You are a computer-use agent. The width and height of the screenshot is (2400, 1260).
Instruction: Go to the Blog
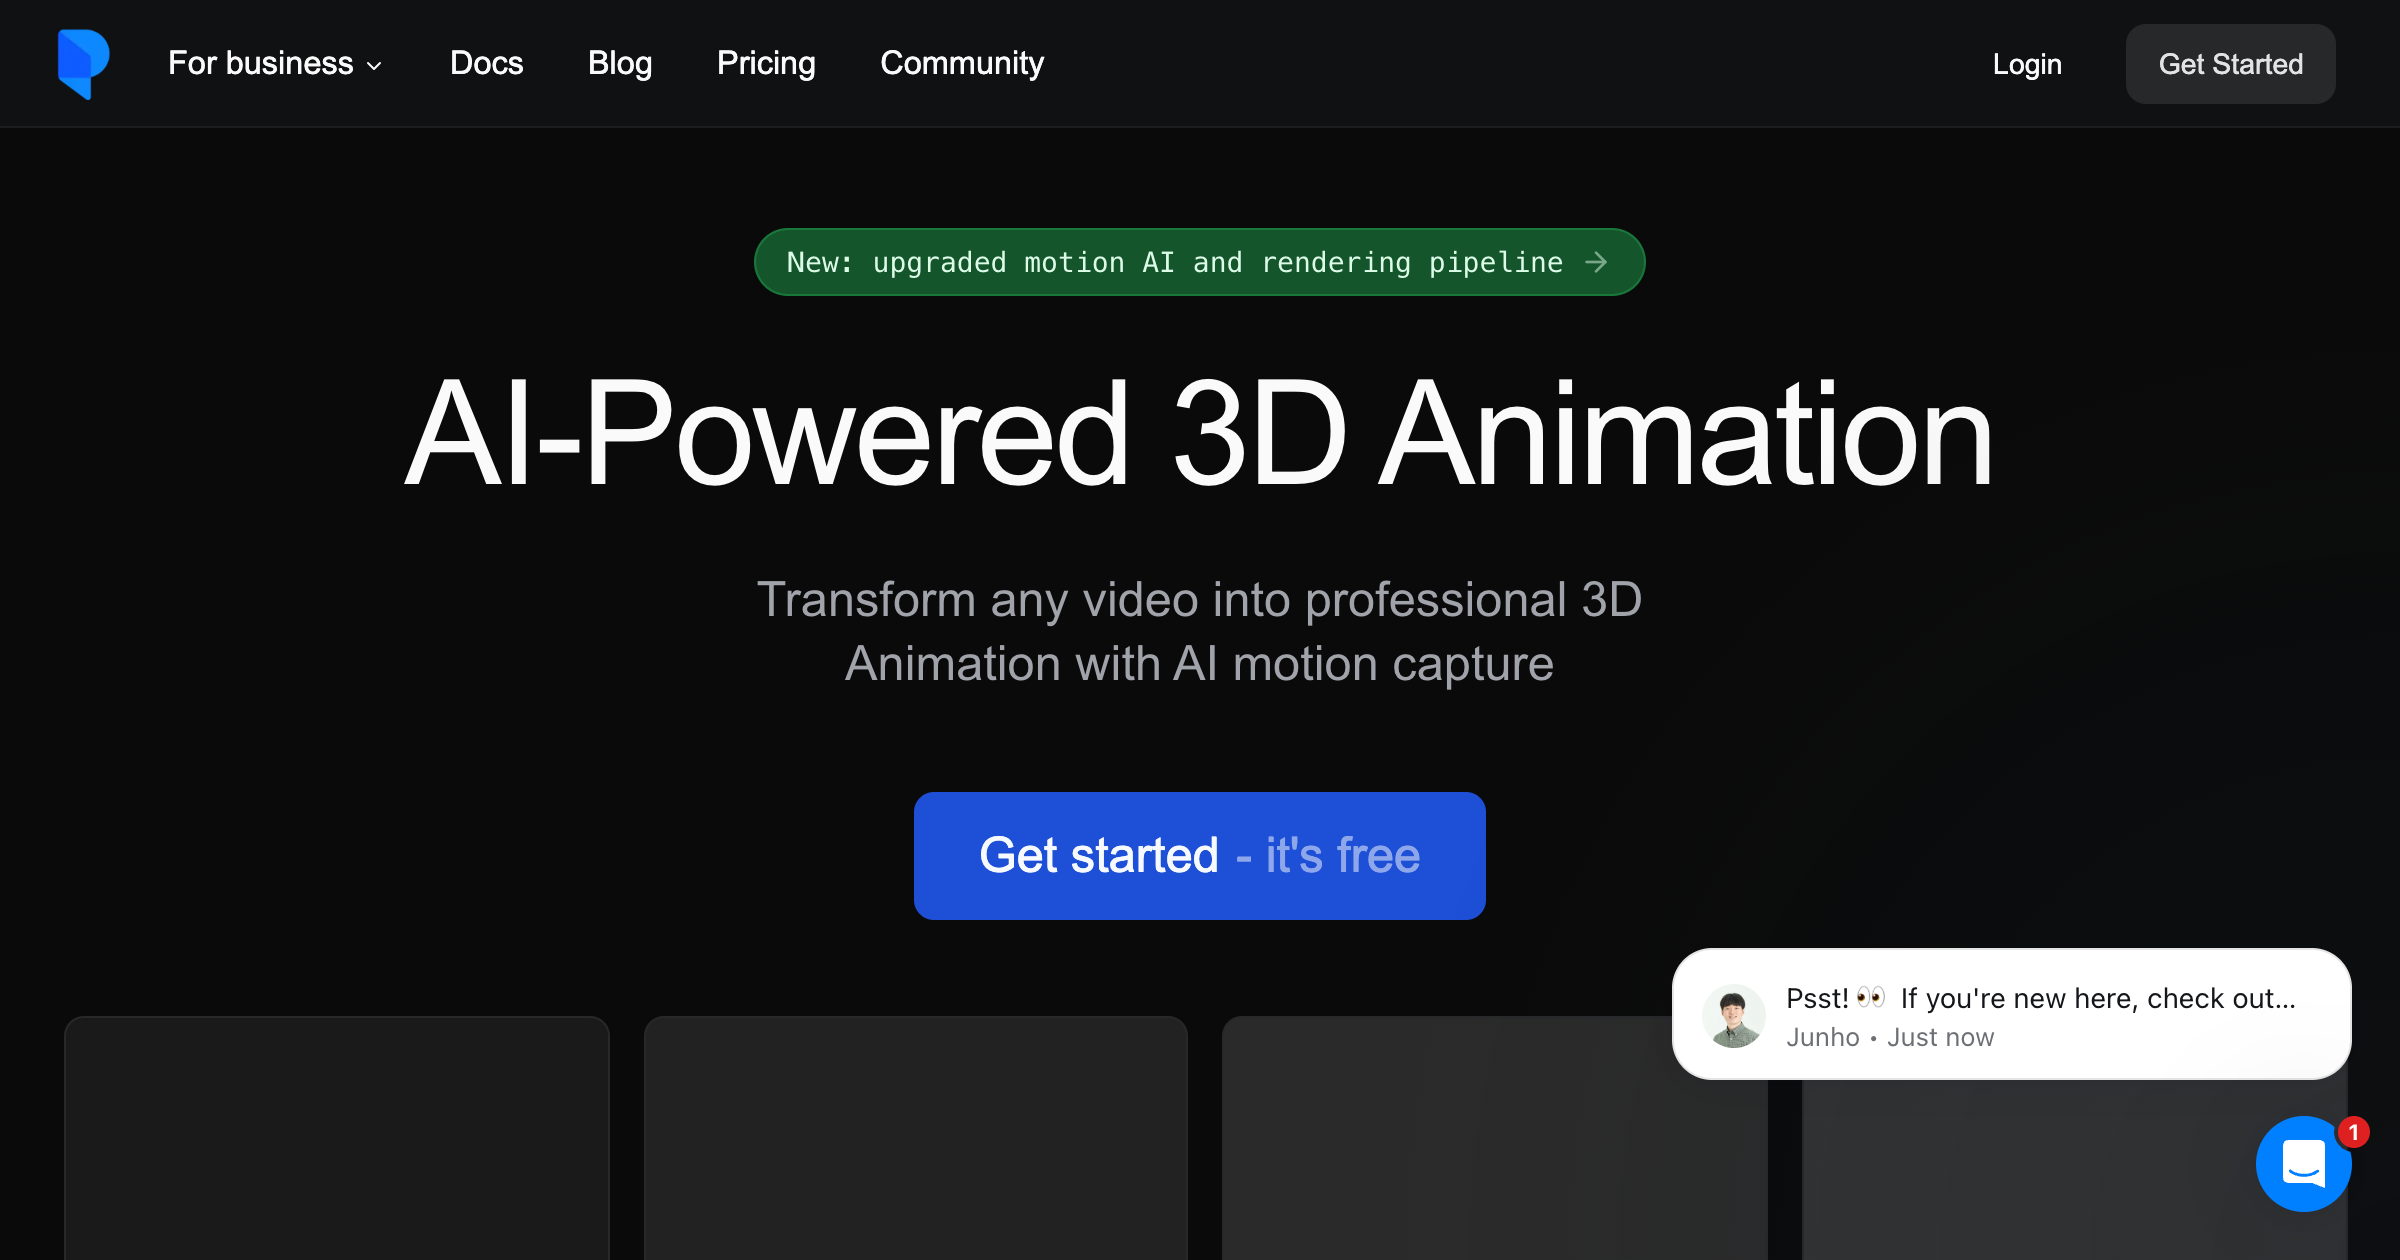point(620,64)
